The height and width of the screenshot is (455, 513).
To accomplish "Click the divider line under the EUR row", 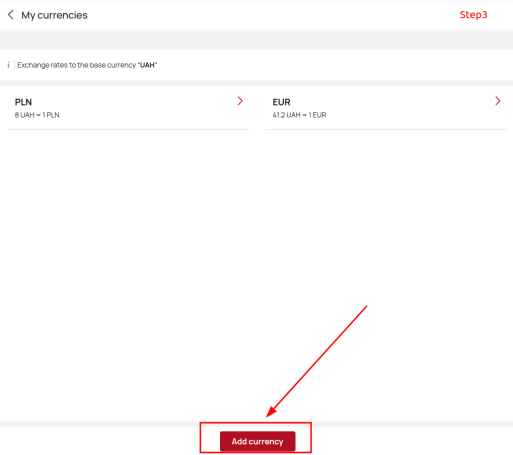I will point(387,129).
